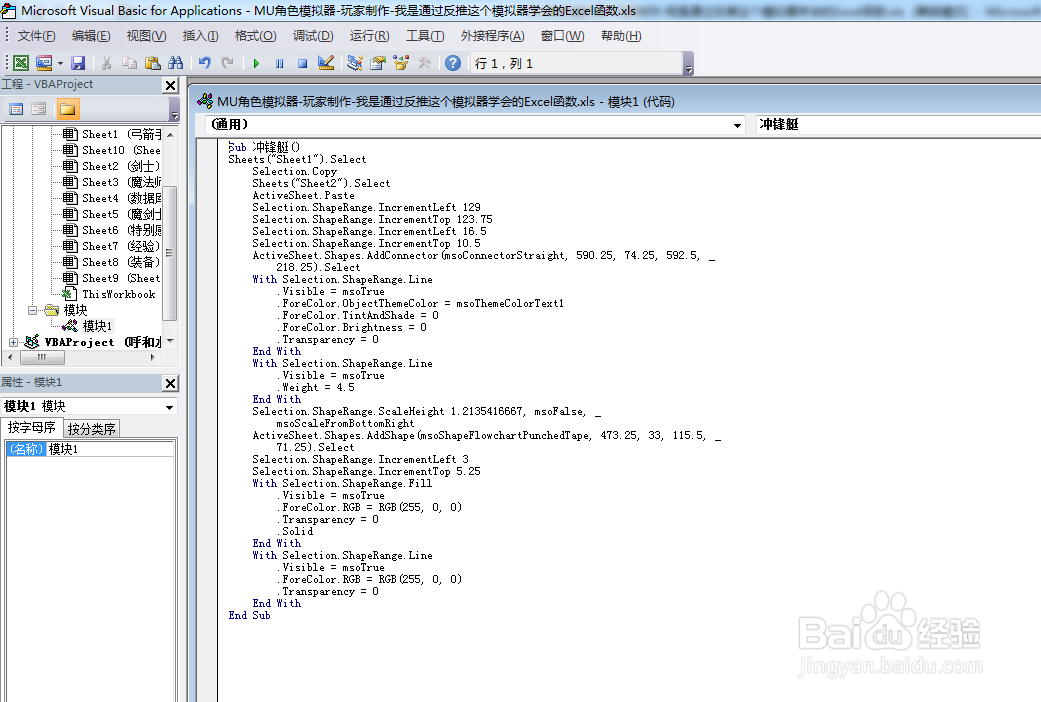The height and width of the screenshot is (702, 1041).
Task: Click the Cut scissors icon
Action: (x=106, y=63)
